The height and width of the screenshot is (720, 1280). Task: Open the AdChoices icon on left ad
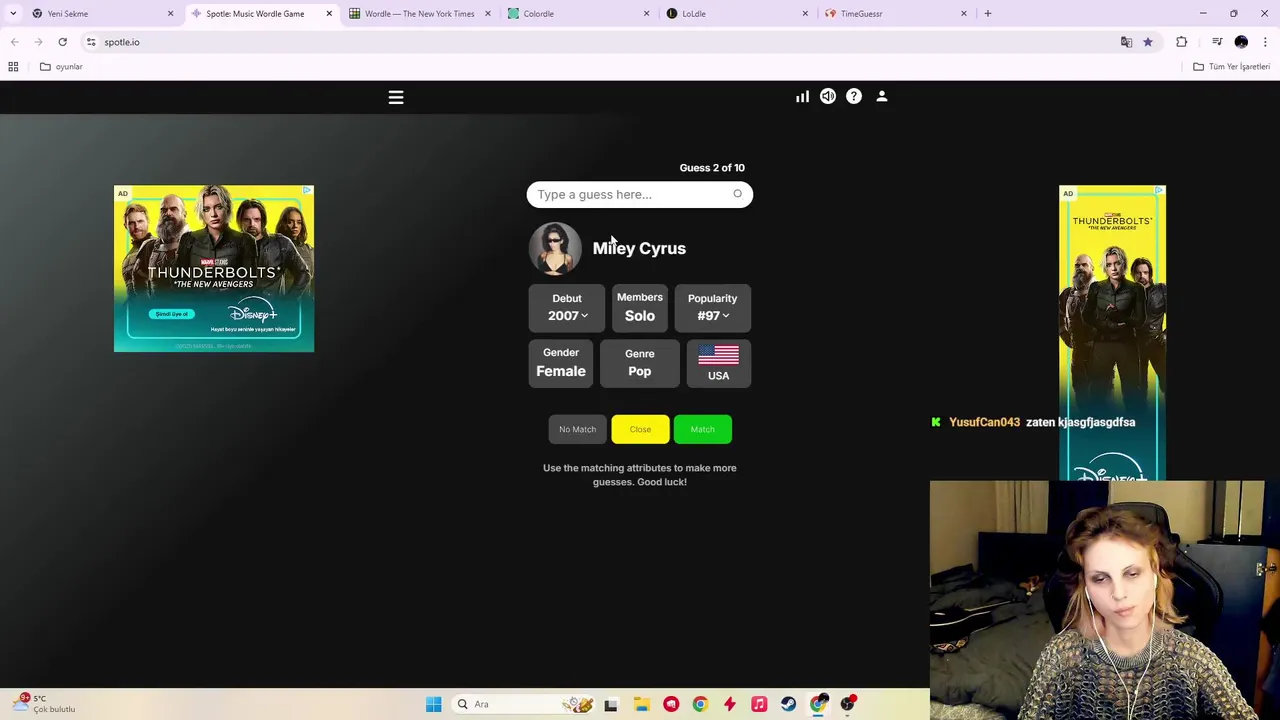tap(307, 190)
